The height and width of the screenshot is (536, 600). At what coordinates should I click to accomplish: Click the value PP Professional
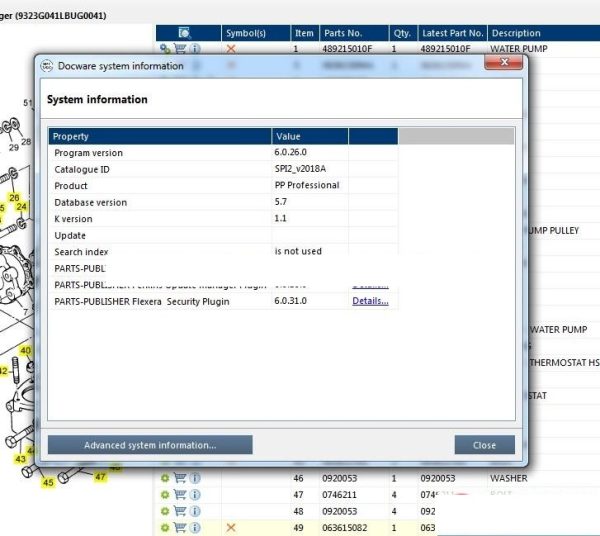pos(307,185)
